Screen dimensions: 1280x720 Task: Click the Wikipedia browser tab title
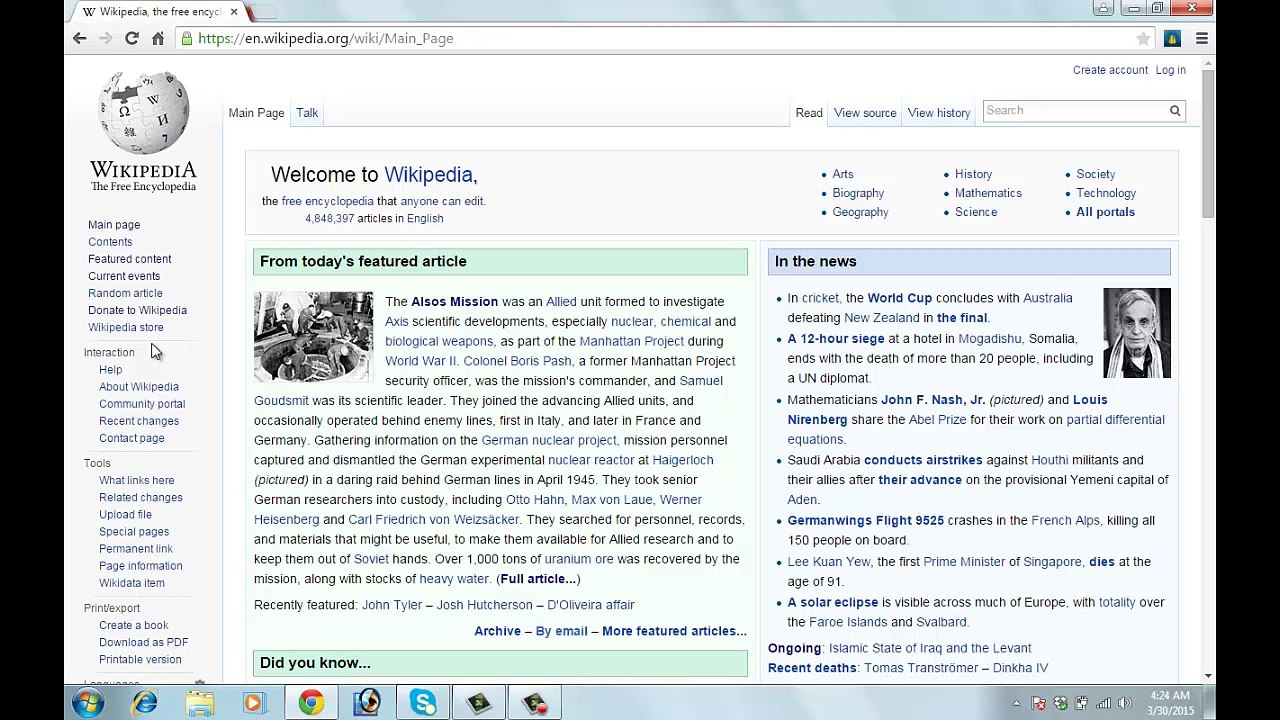pos(159,12)
